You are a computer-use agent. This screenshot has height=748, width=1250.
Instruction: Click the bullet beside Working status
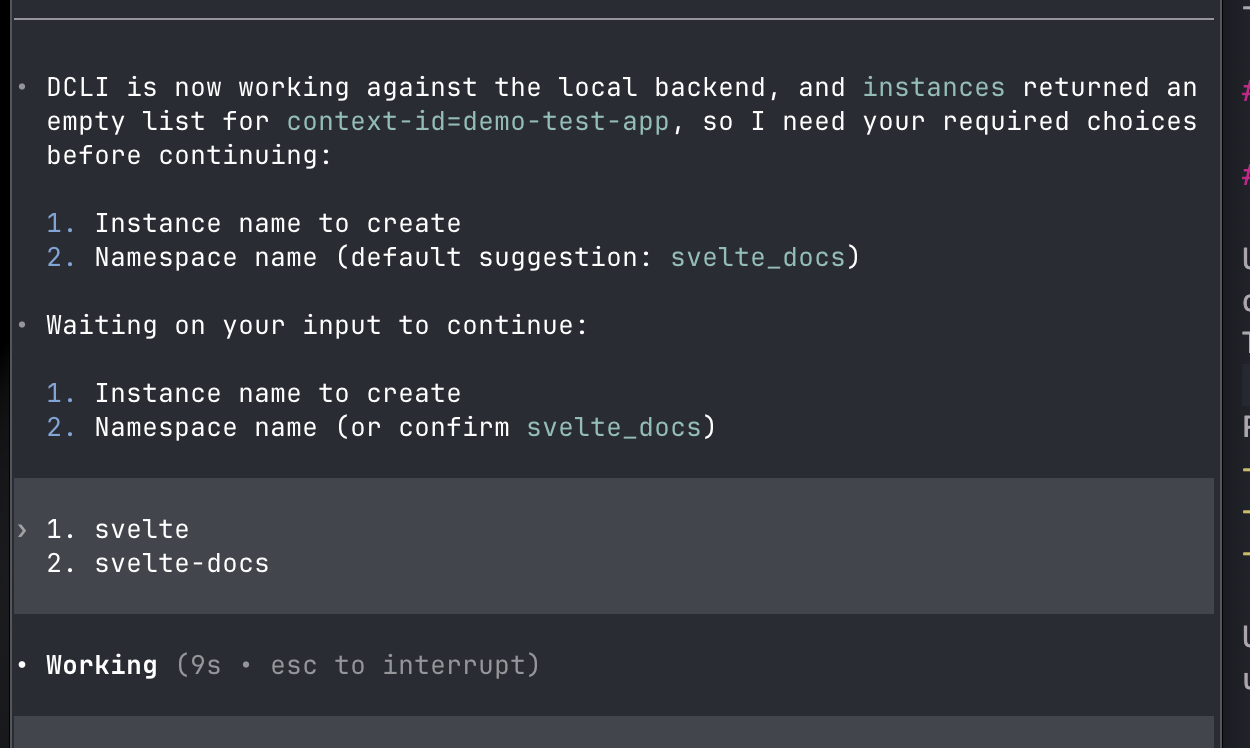click(22, 665)
